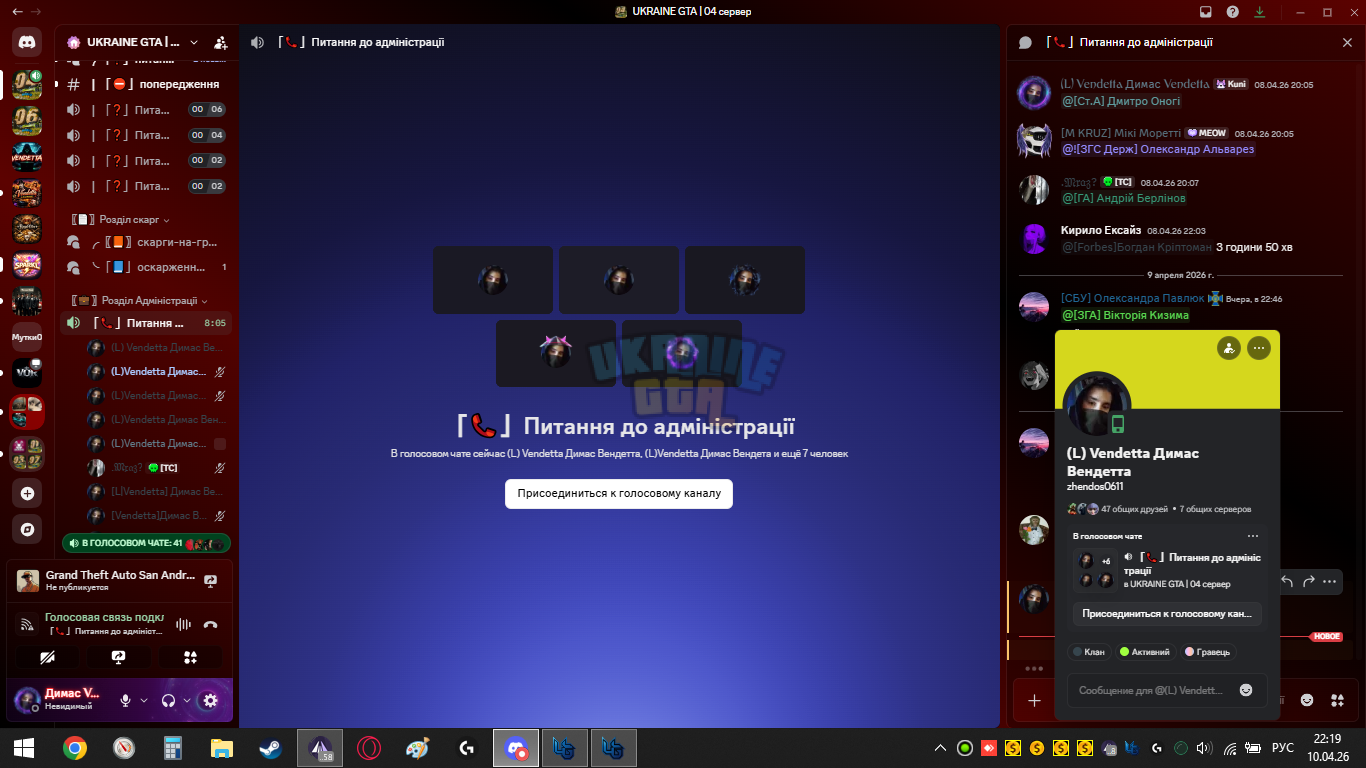Viewport: 1366px width, 768px height.
Task: Collapse the Розділ Адміністрації category
Action: tap(139, 300)
